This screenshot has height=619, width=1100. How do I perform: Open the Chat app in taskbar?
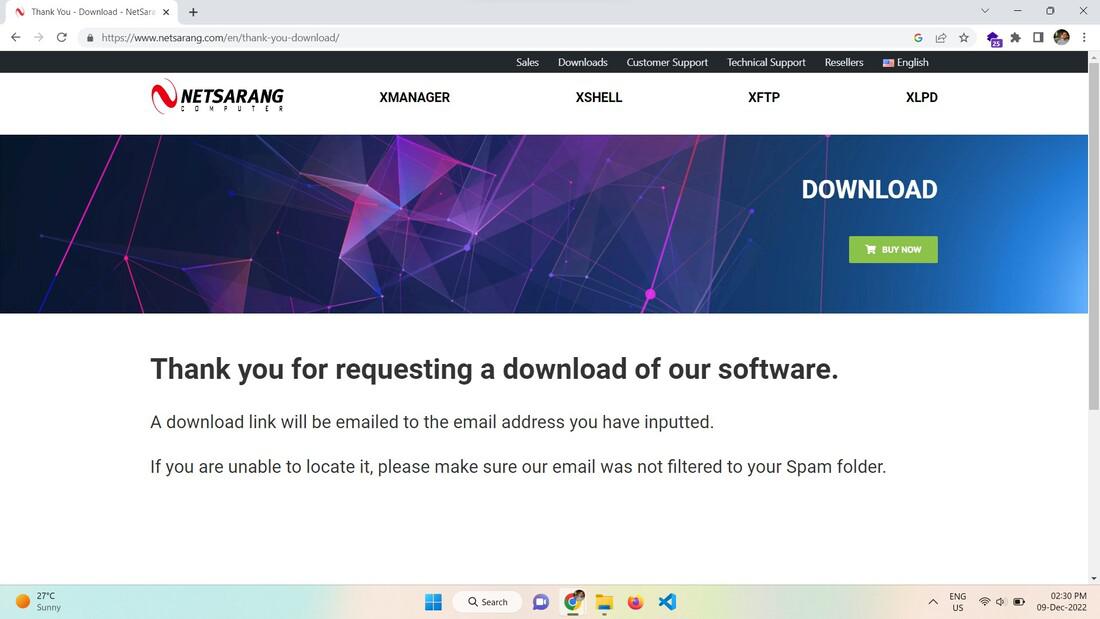coord(541,601)
